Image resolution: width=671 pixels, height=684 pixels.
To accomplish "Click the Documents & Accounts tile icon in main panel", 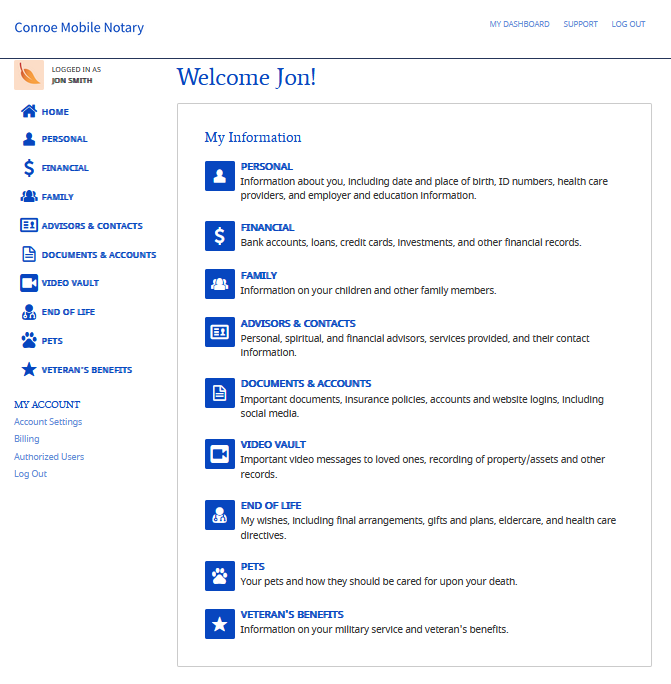I will 220,393.
